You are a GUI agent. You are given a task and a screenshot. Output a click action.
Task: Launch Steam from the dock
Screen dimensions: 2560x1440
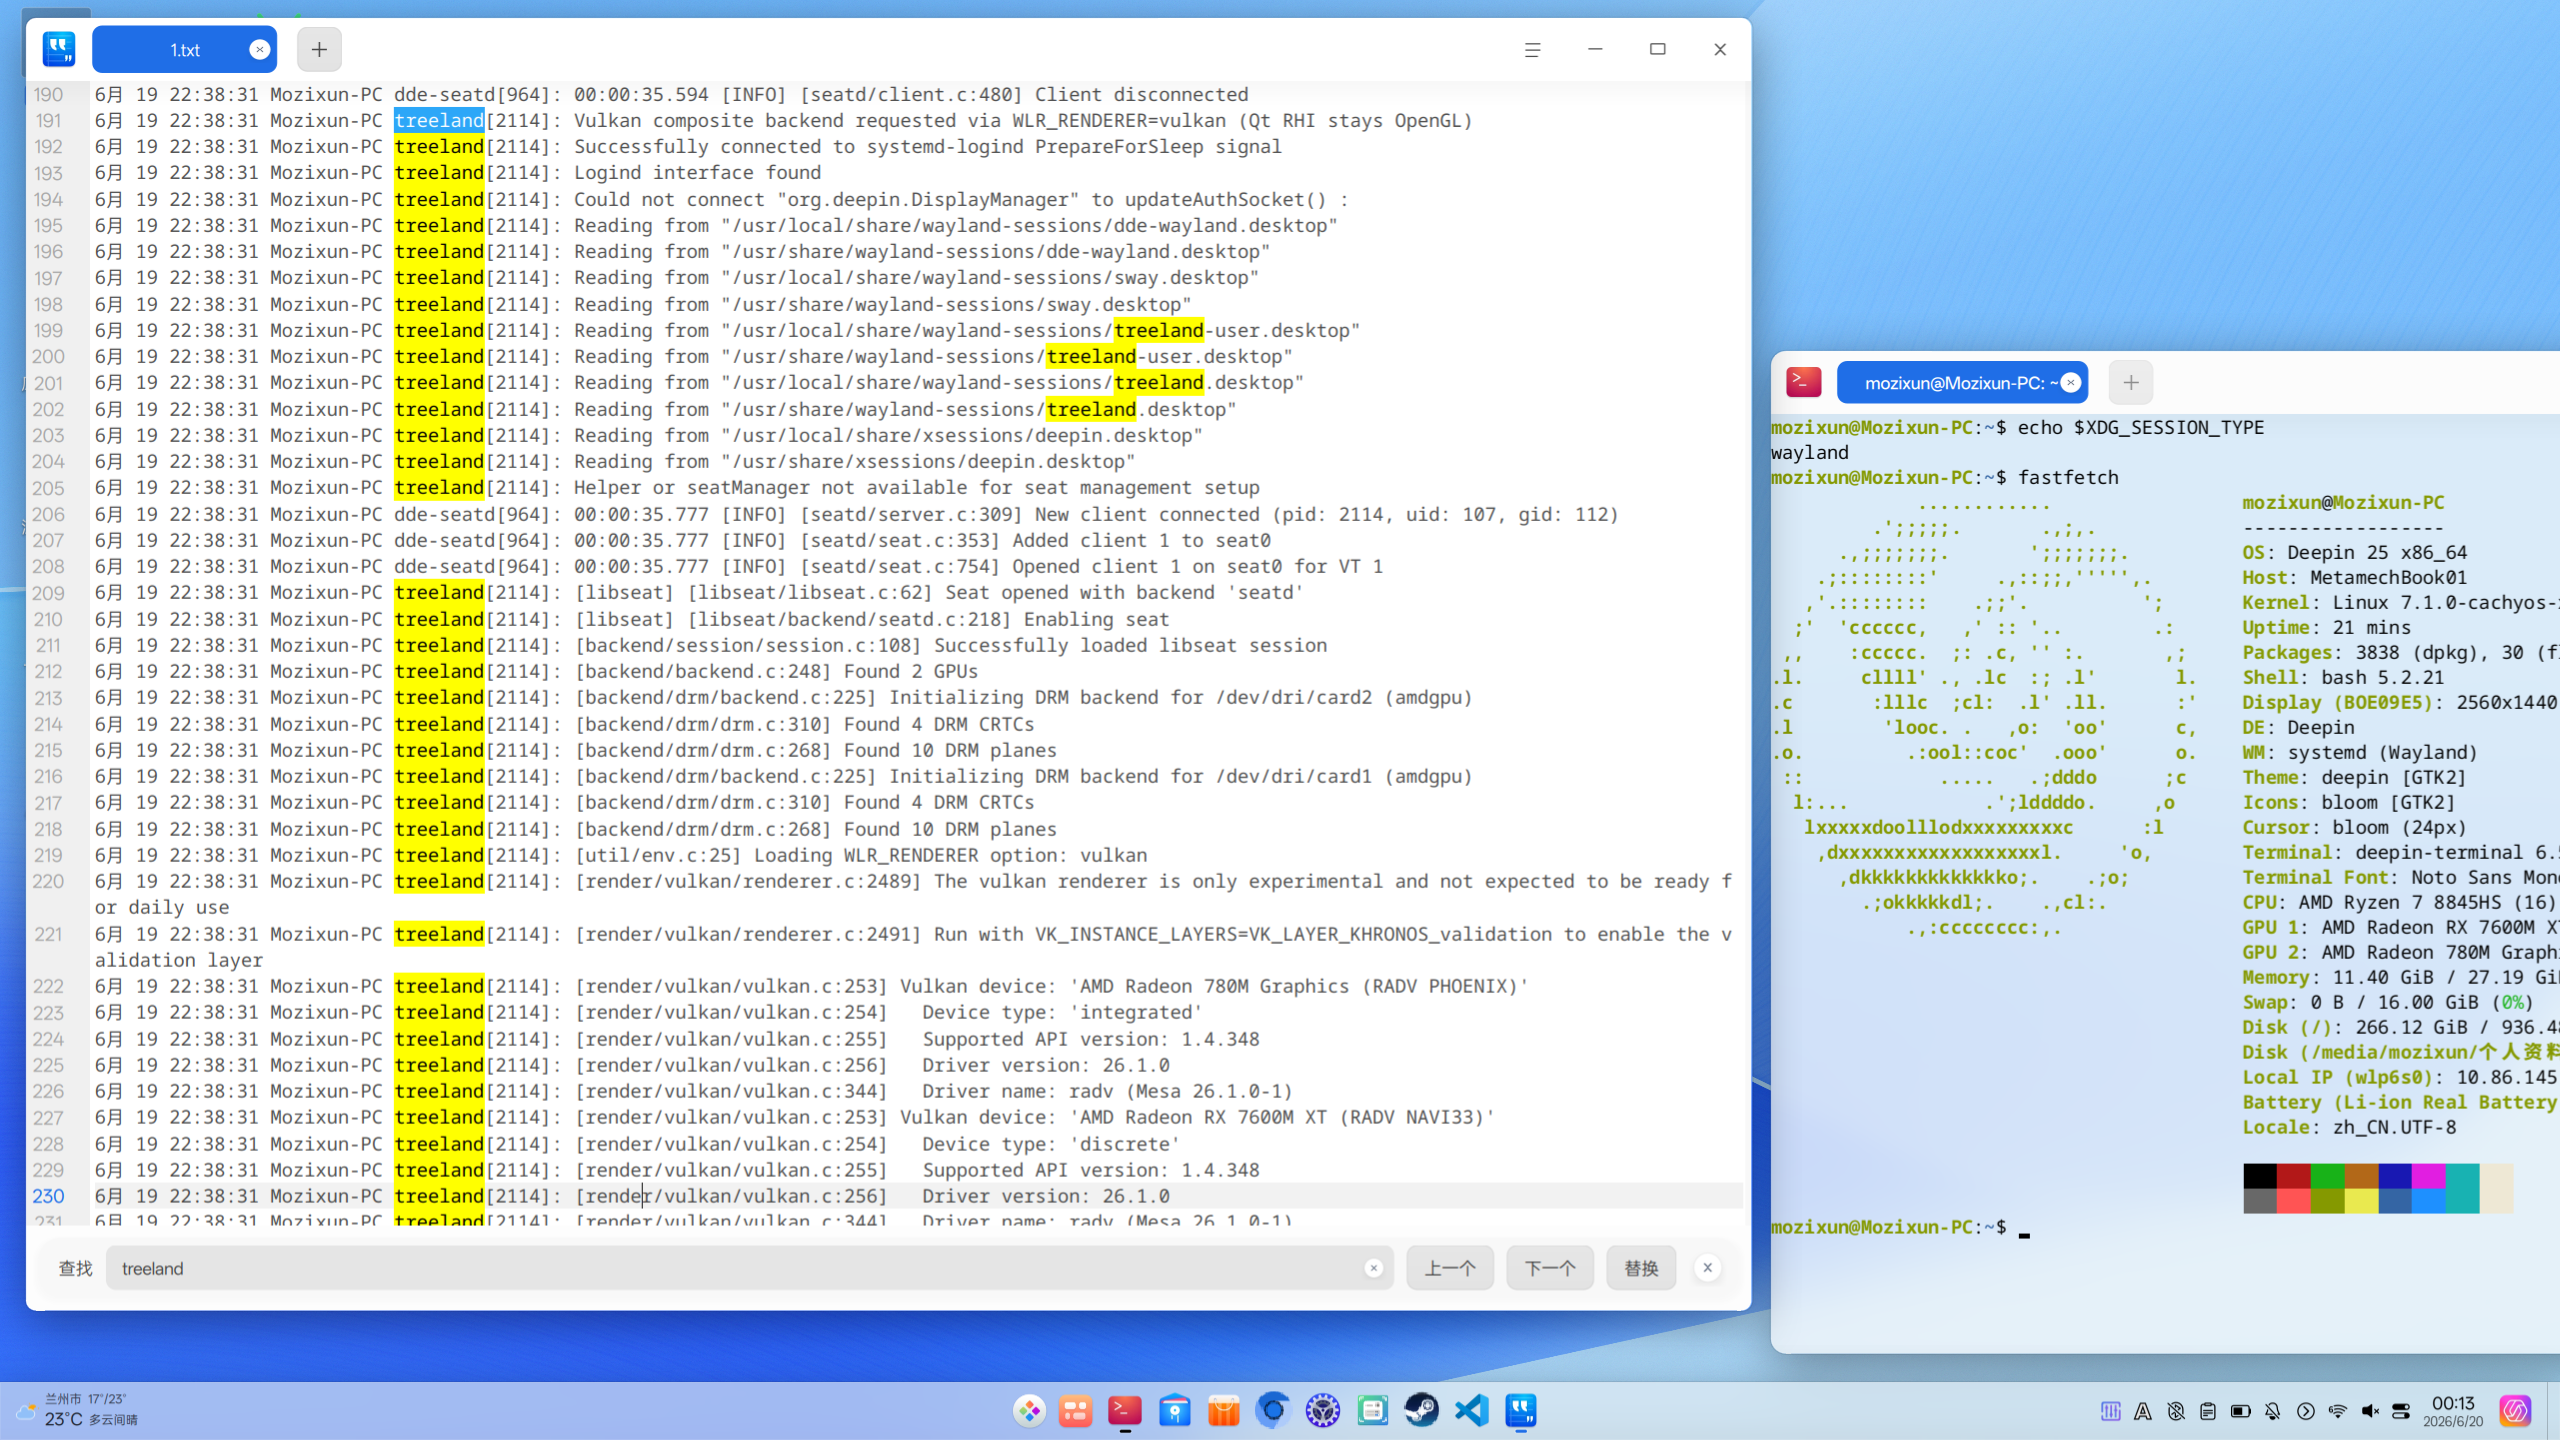point(1422,1411)
